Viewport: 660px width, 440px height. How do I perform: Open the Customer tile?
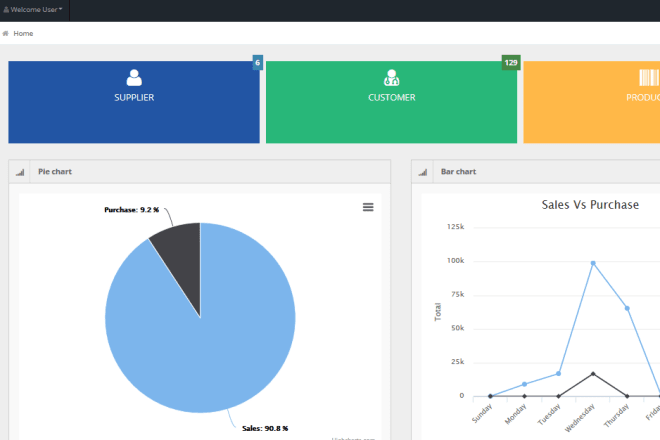pos(391,102)
